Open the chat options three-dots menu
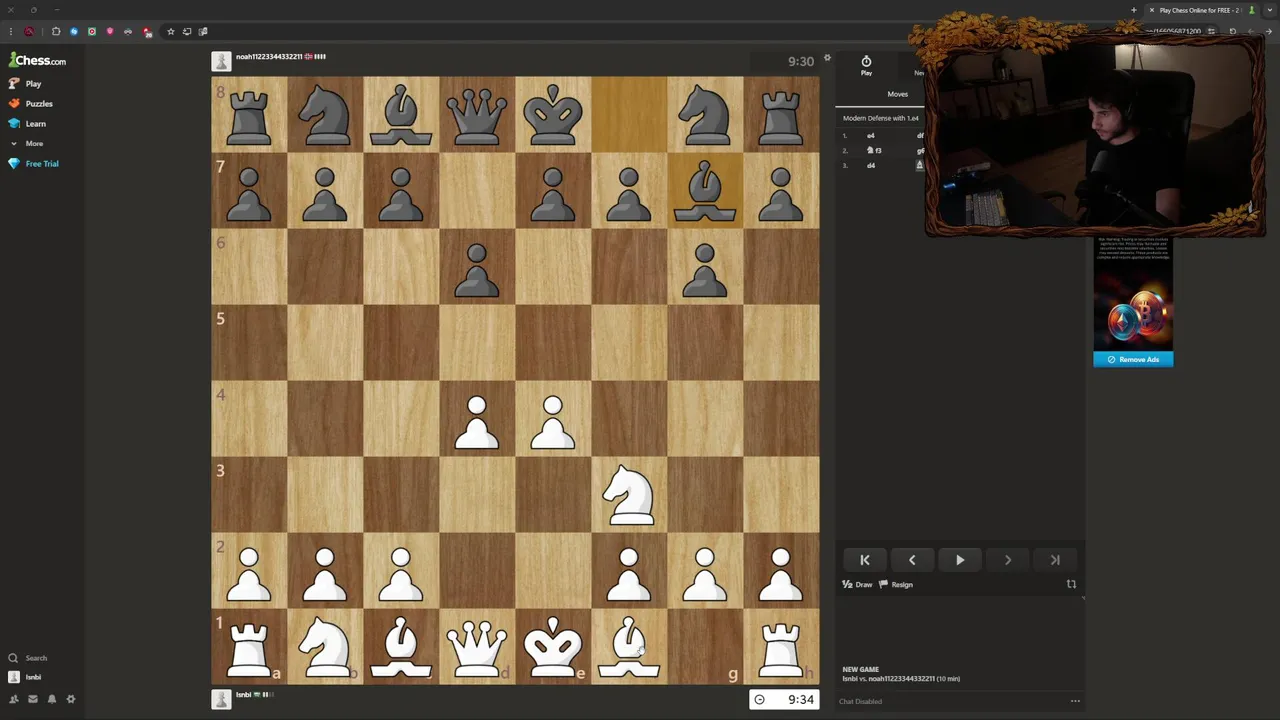 click(1075, 701)
